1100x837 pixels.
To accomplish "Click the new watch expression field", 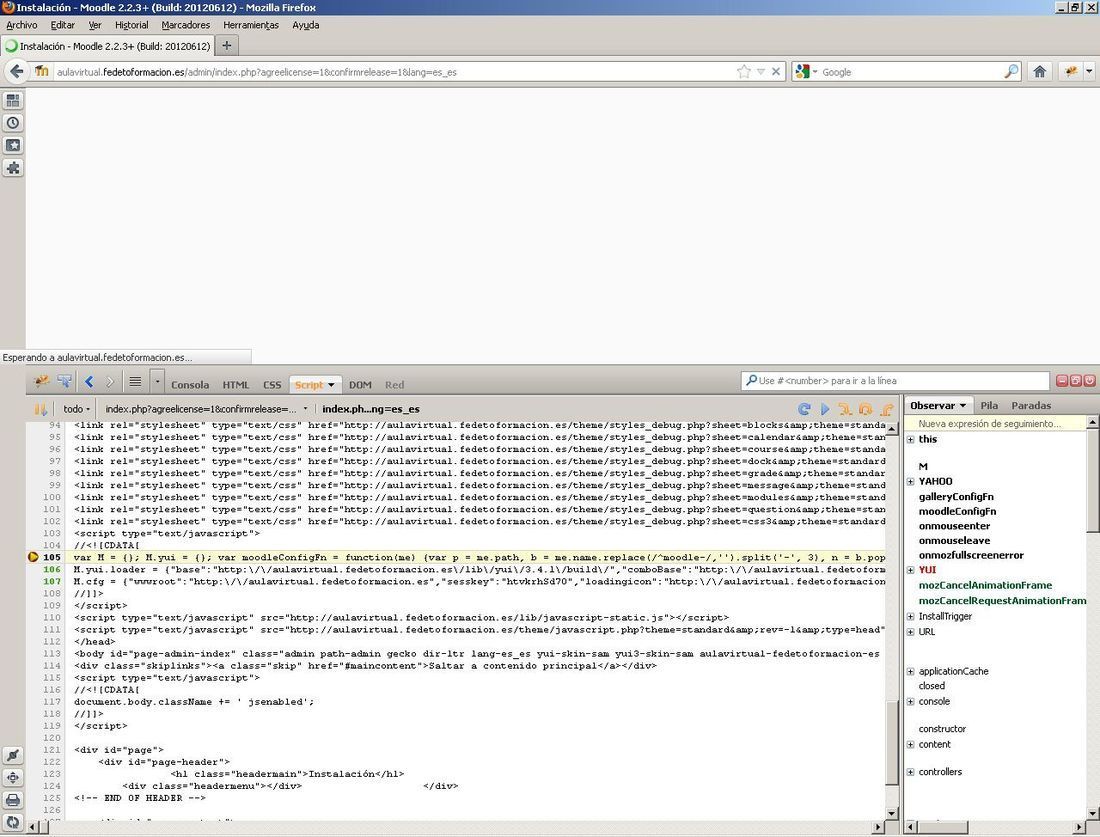I will pyautogui.click(x=995, y=424).
